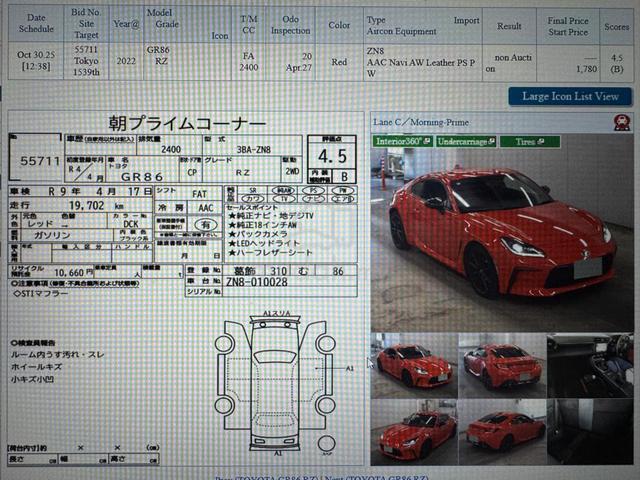Click the red car icon beside Lane C header
The image size is (640, 480).
pyautogui.click(x=622, y=122)
